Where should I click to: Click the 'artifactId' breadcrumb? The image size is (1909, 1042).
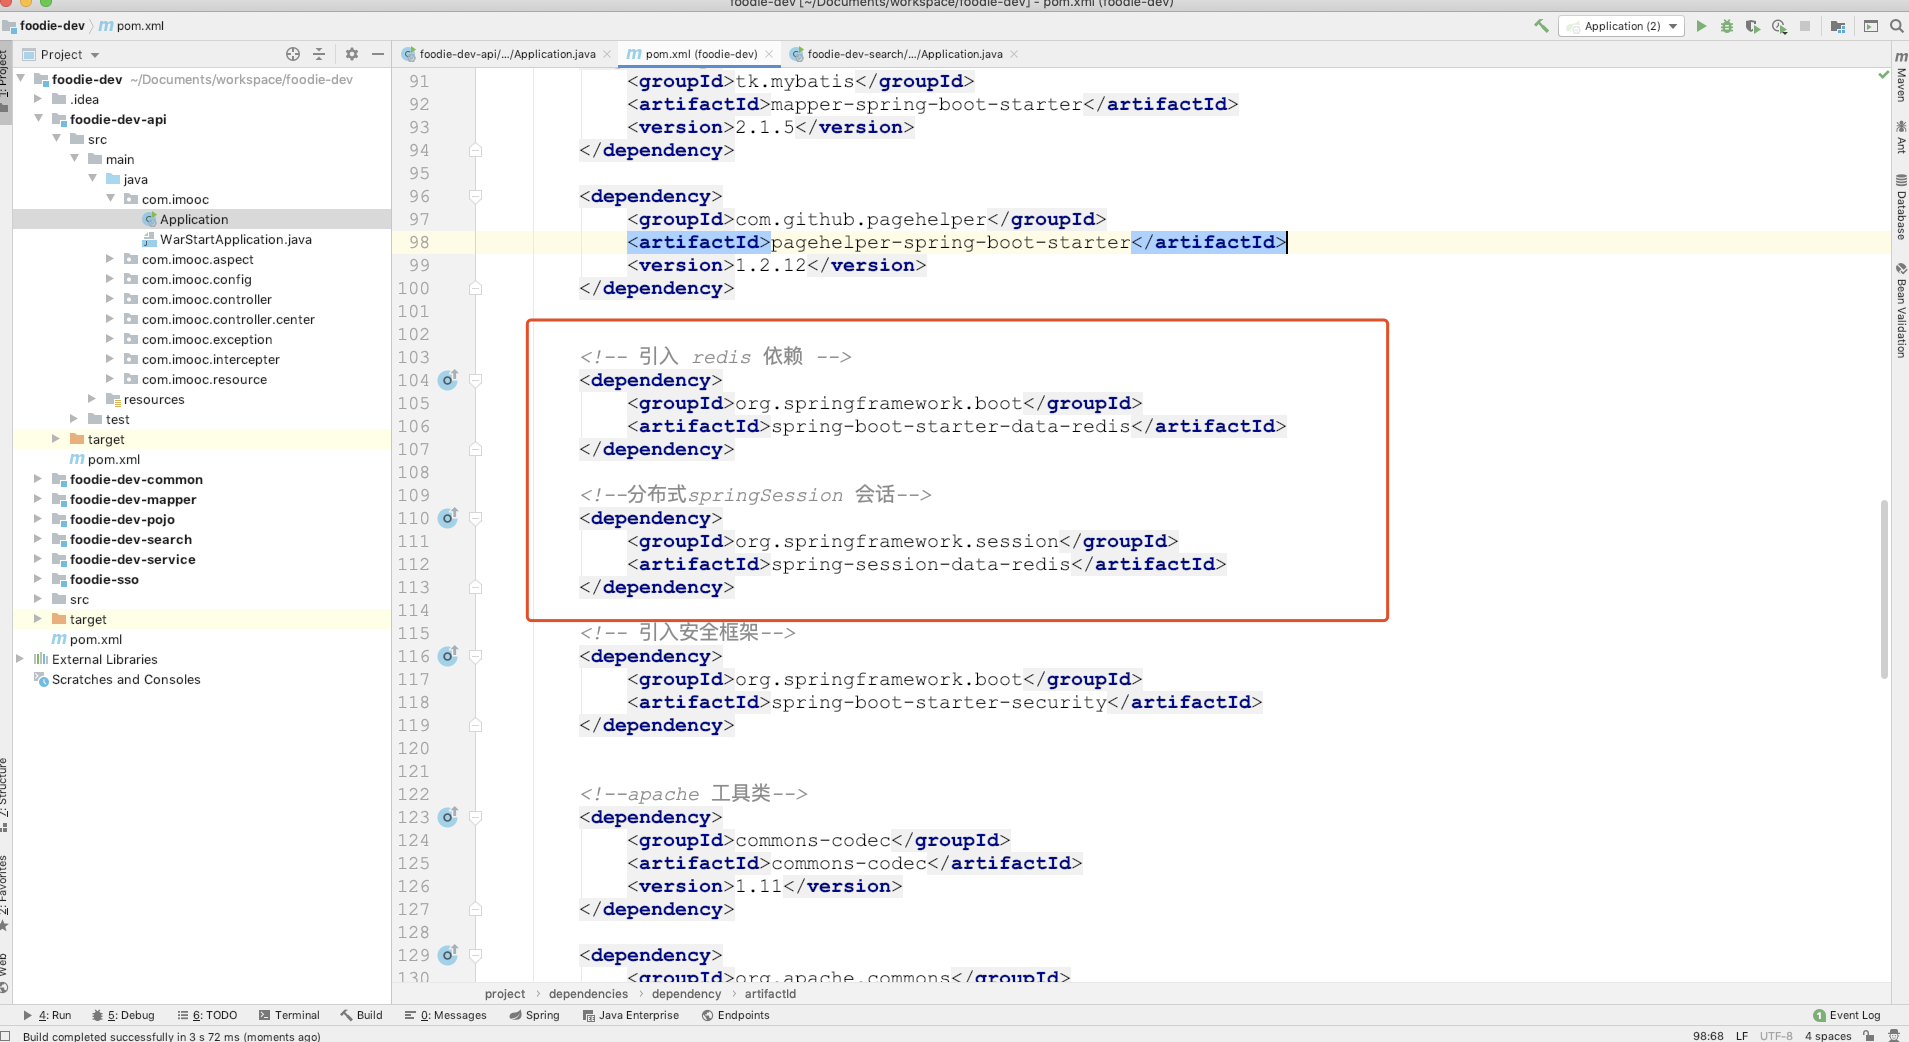click(770, 994)
